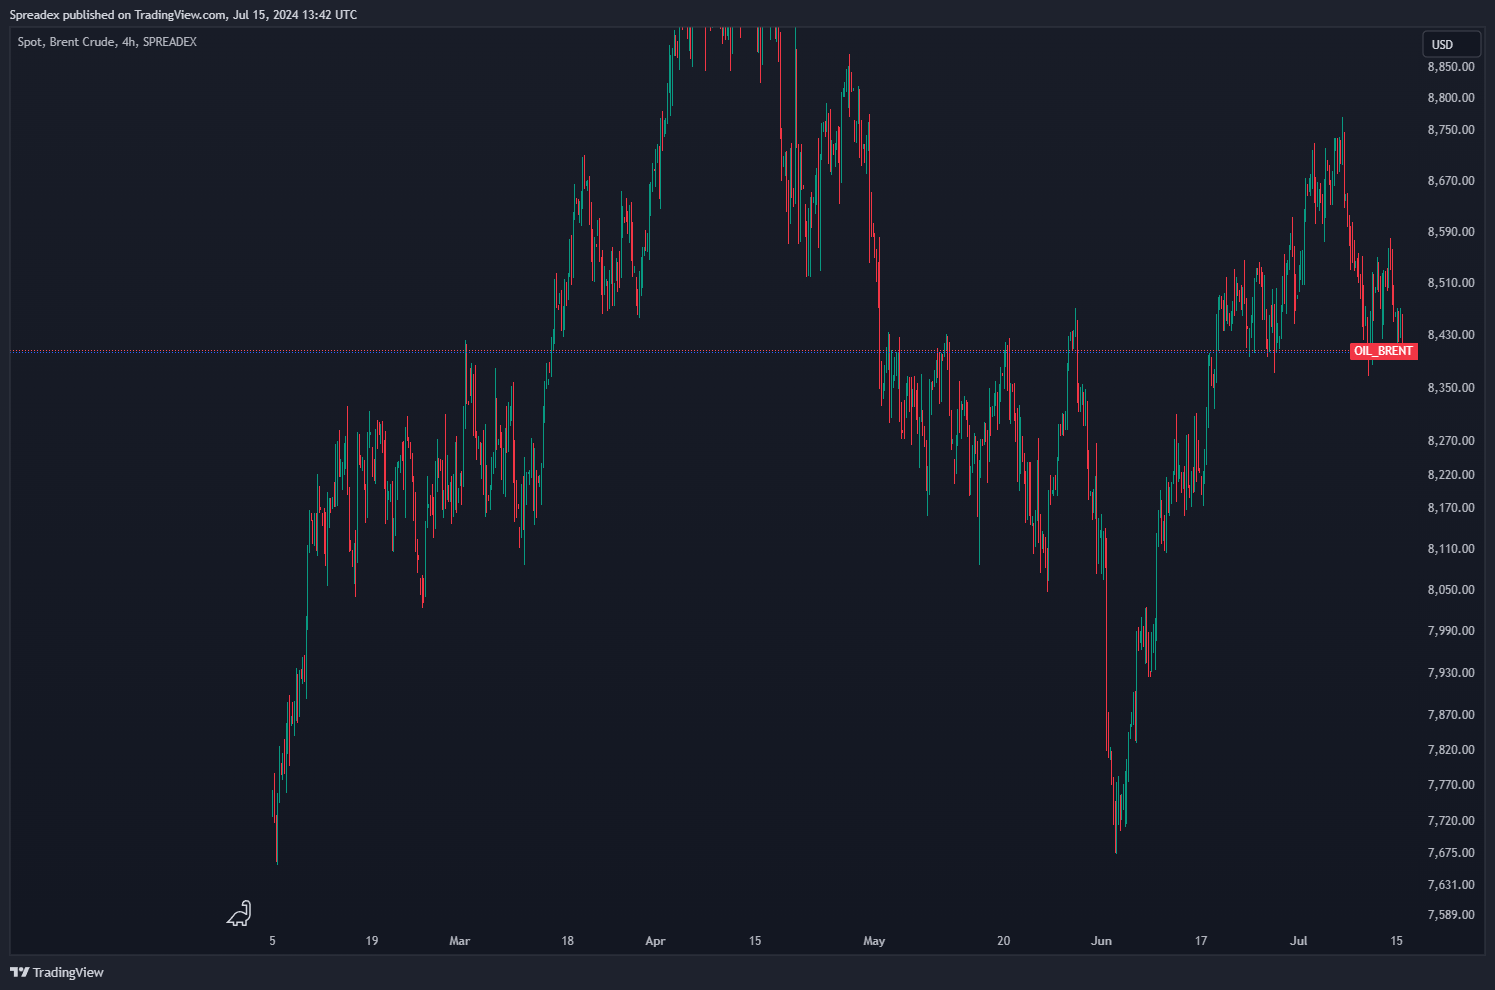Click the 8,590.00 price axis label
The image size is (1495, 990).
1451,232
